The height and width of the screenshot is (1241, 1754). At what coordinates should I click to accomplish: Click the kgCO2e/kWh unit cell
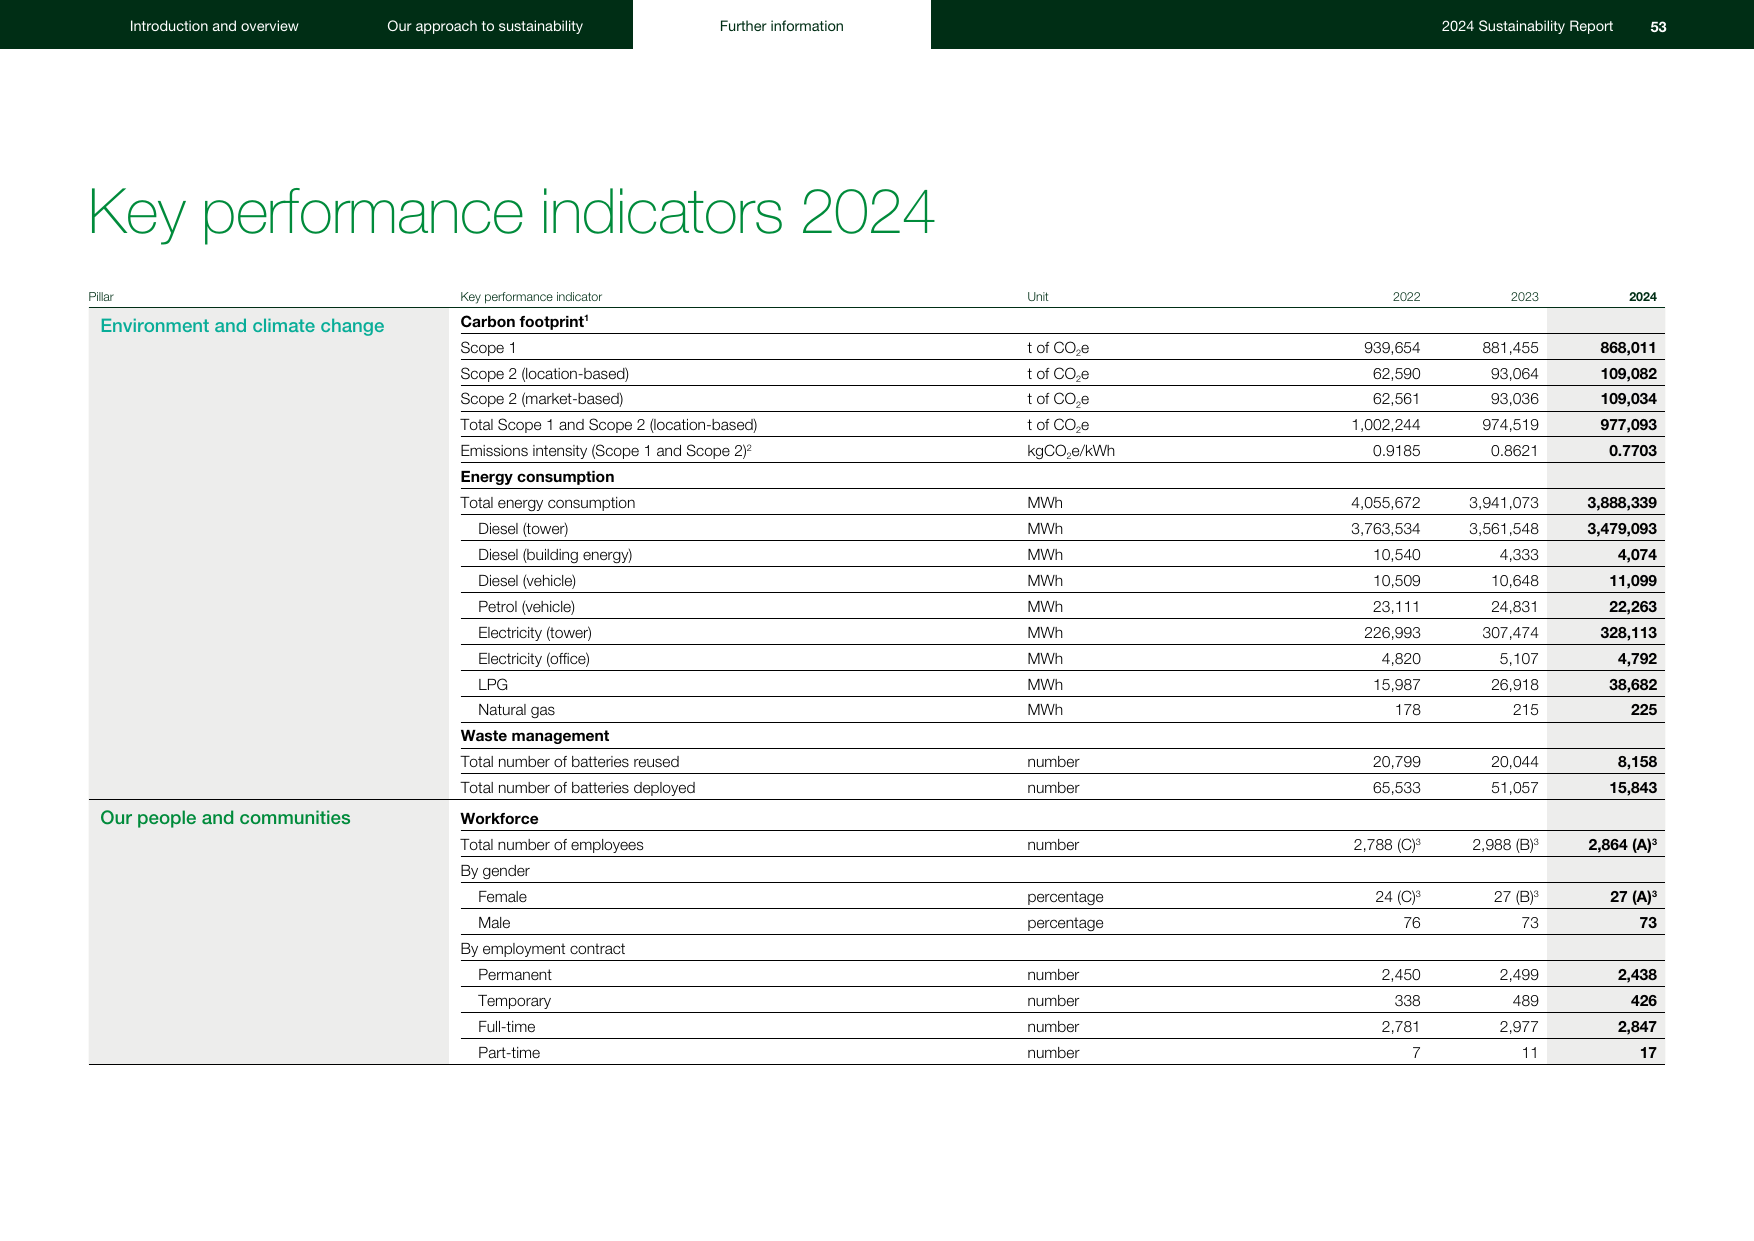pos(1071,451)
